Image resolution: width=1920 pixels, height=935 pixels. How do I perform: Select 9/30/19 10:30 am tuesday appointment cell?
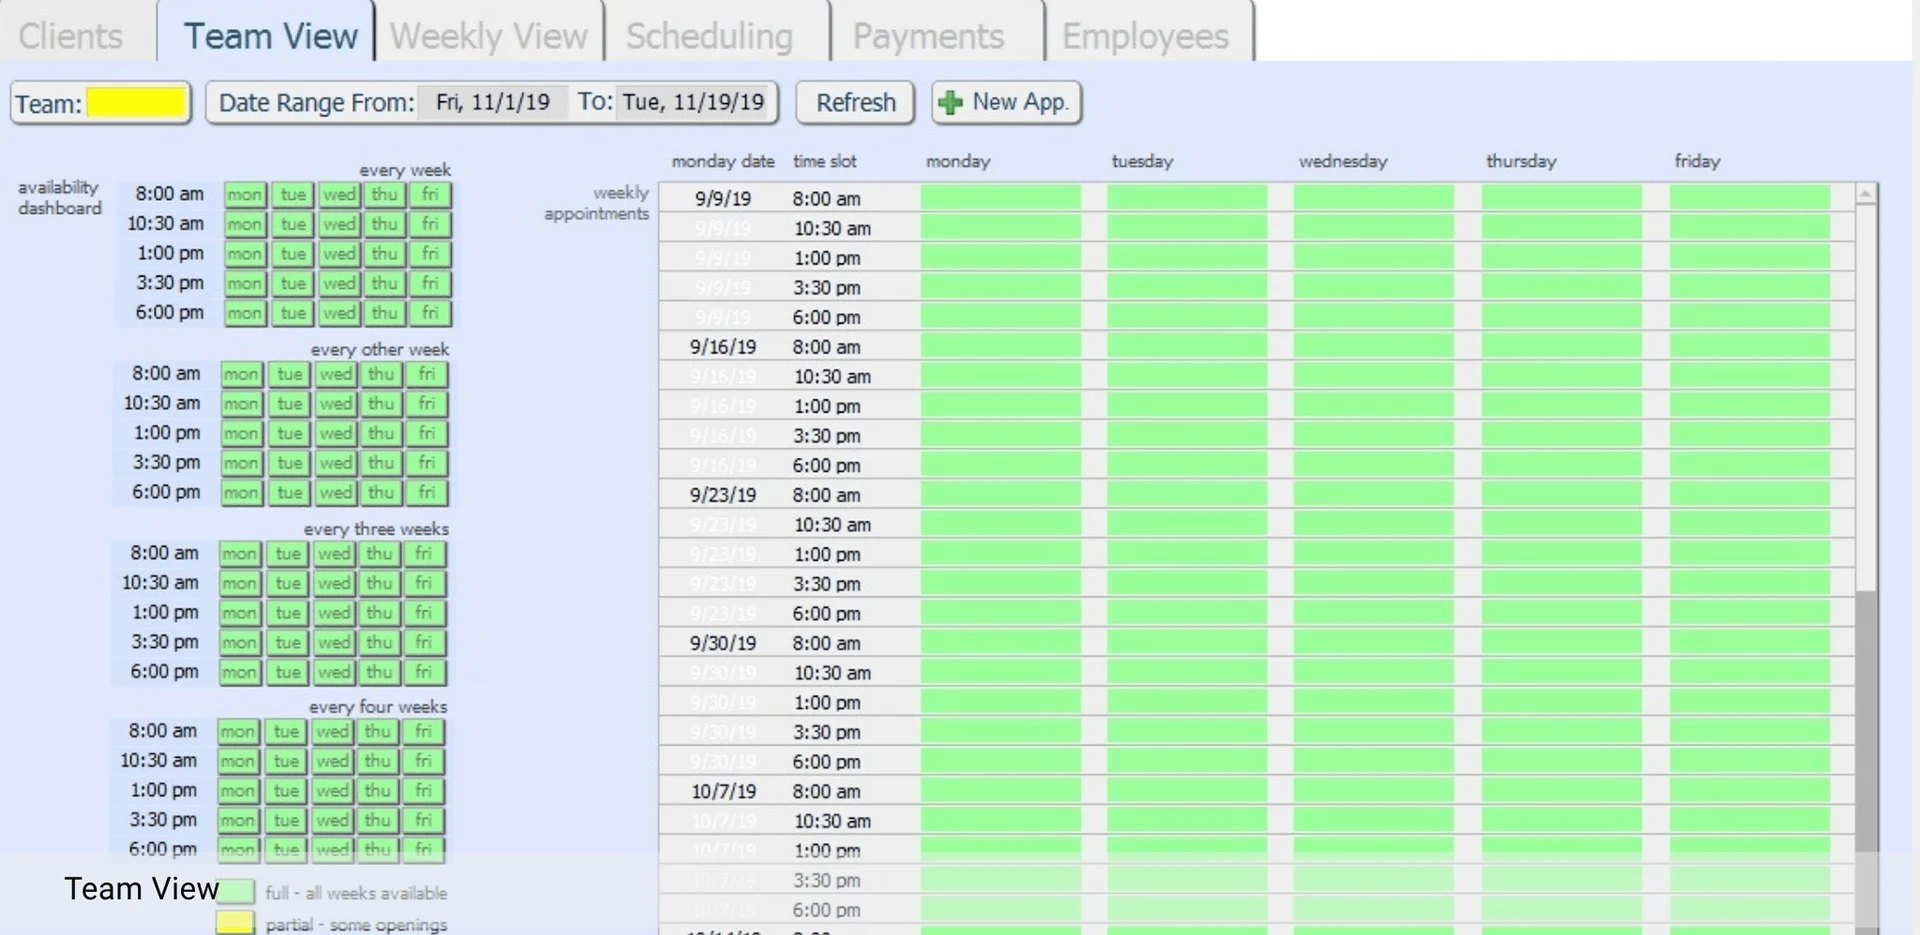pyautogui.click(x=1187, y=672)
